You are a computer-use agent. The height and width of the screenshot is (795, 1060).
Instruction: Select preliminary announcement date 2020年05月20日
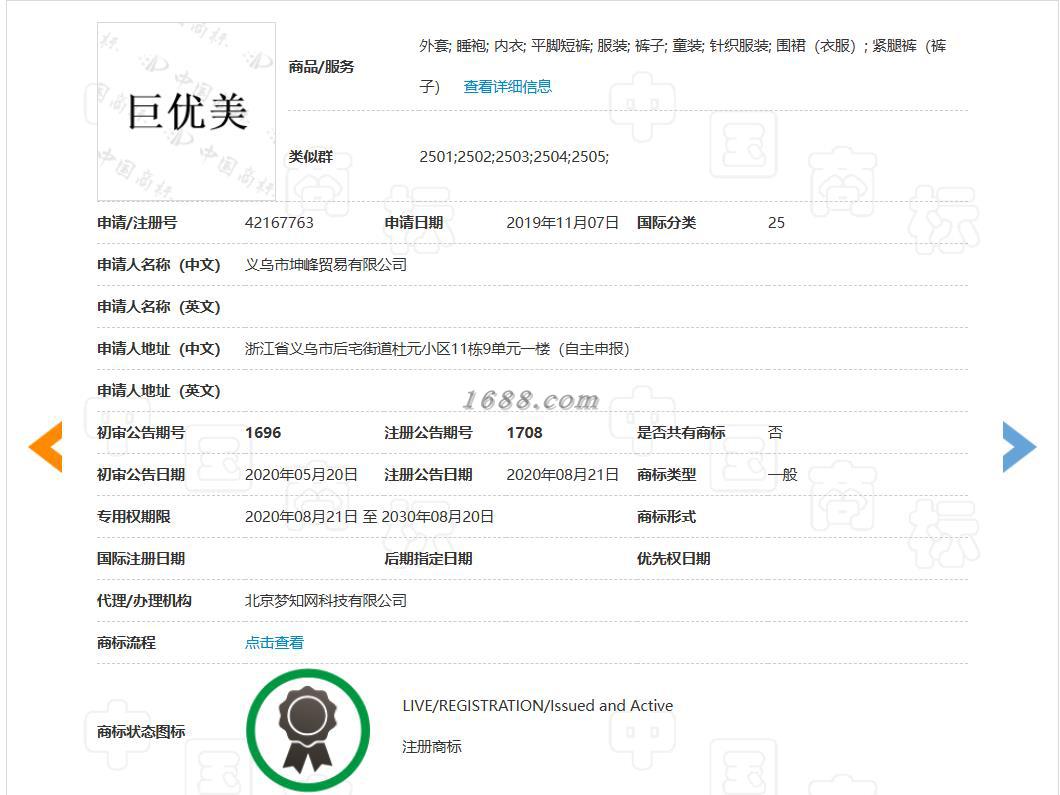pyautogui.click(x=301, y=475)
